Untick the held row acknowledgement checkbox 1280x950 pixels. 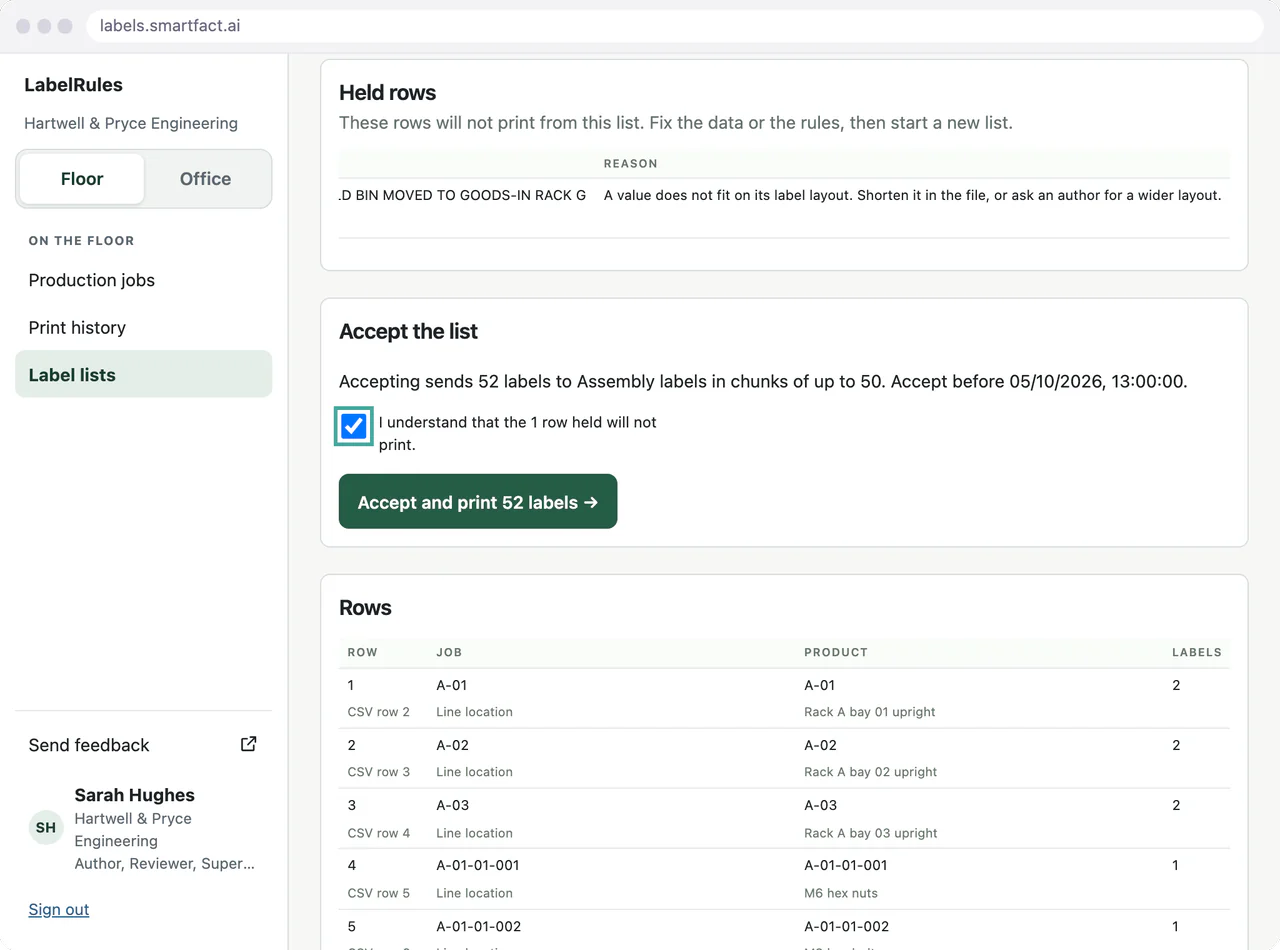coord(353,427)
